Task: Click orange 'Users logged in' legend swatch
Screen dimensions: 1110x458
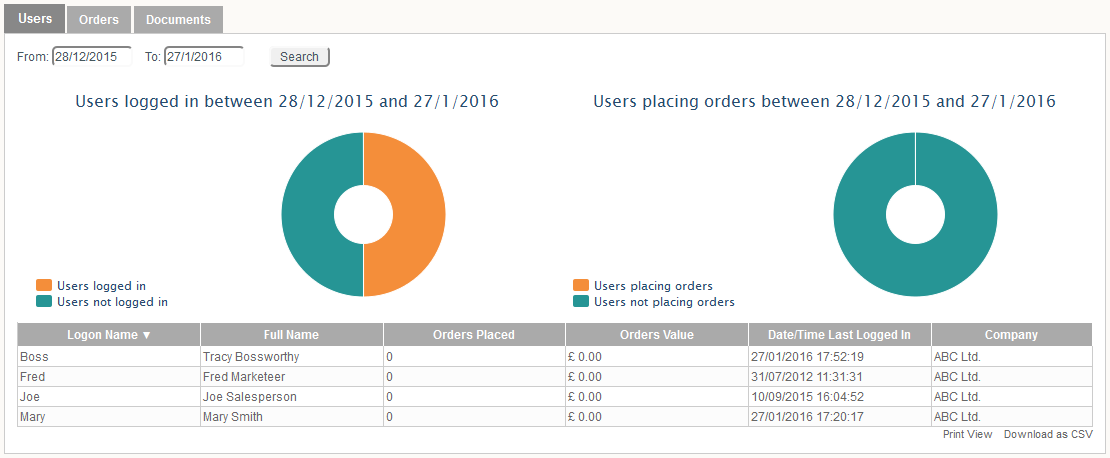Action: pyautogui.click(x=43, y=286)
